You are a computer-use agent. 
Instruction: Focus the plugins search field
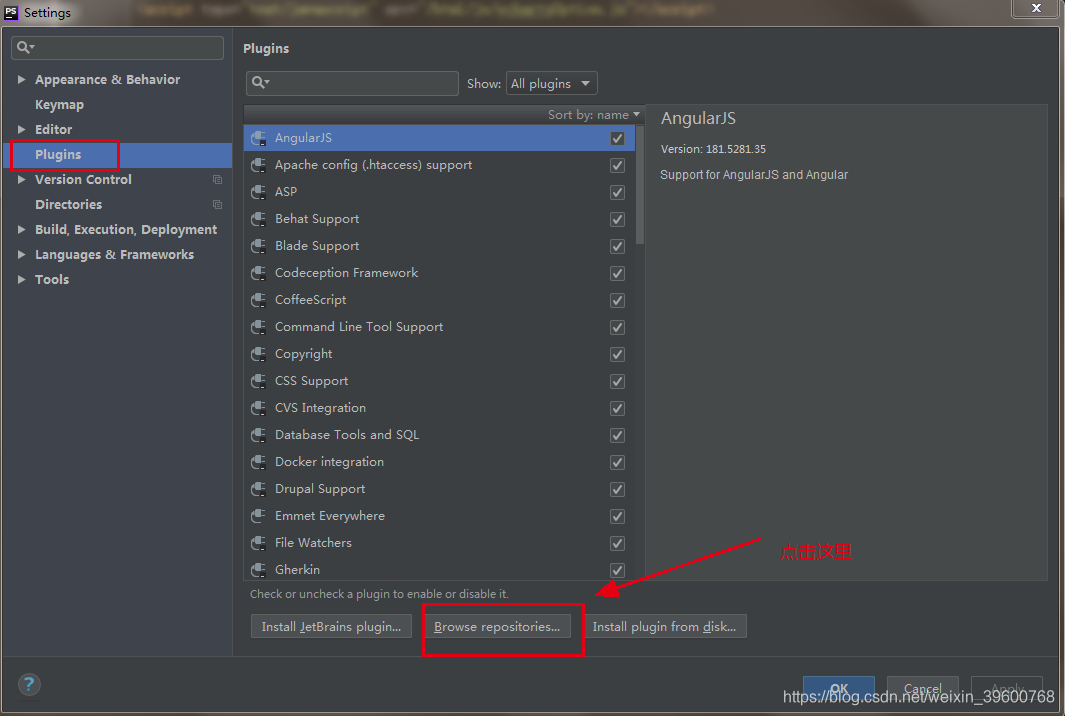(352, 83)
